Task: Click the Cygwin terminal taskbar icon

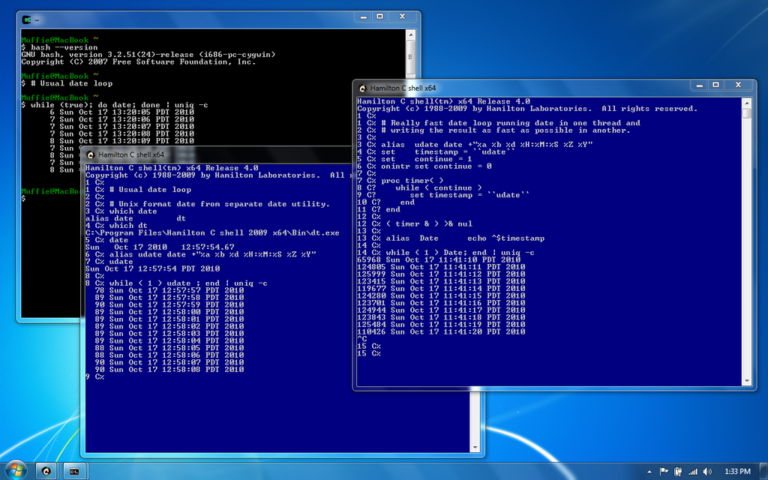Action: click(74, 471)
